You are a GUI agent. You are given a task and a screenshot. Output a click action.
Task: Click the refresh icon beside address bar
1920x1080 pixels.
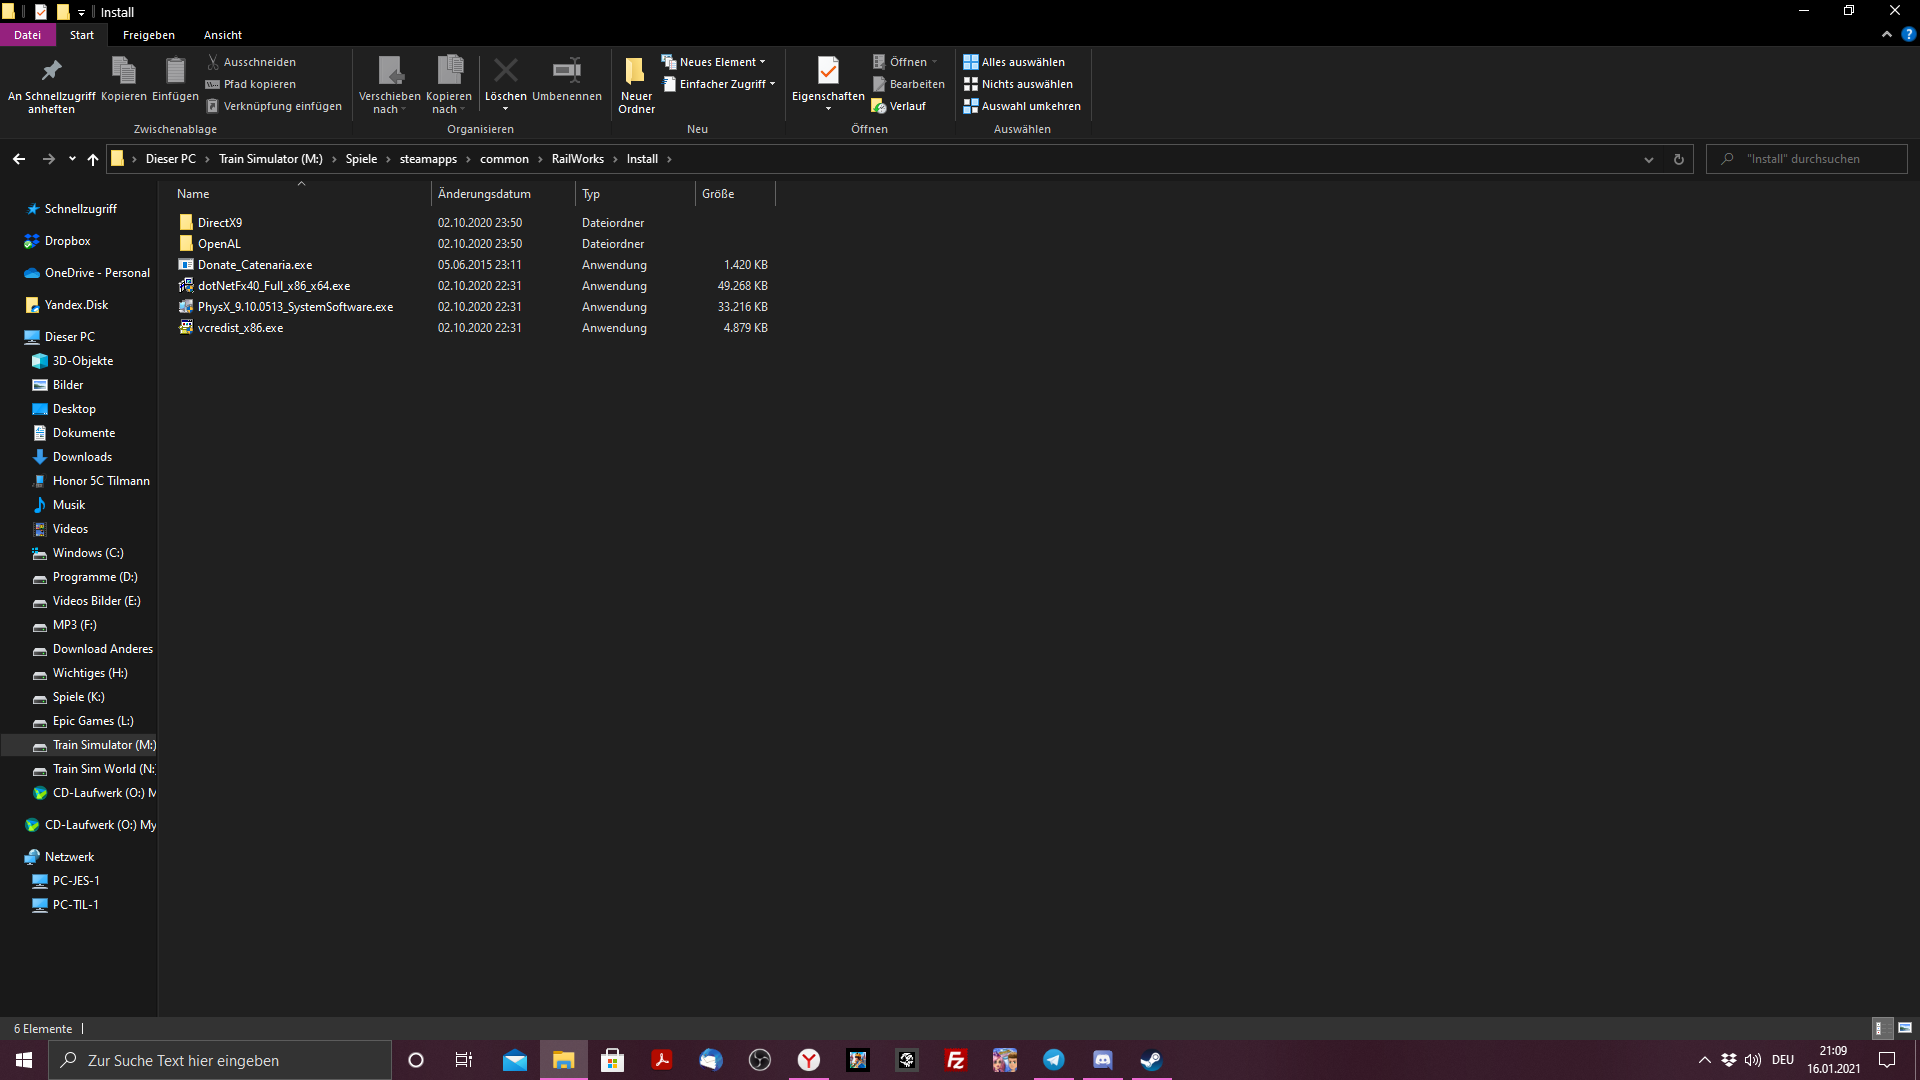pos(1679,159)
